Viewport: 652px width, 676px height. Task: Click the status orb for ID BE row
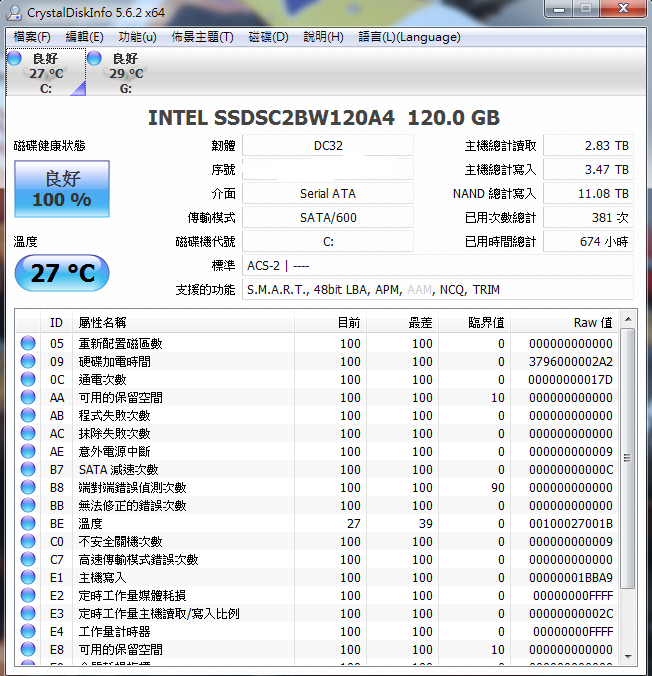point(28,523)
